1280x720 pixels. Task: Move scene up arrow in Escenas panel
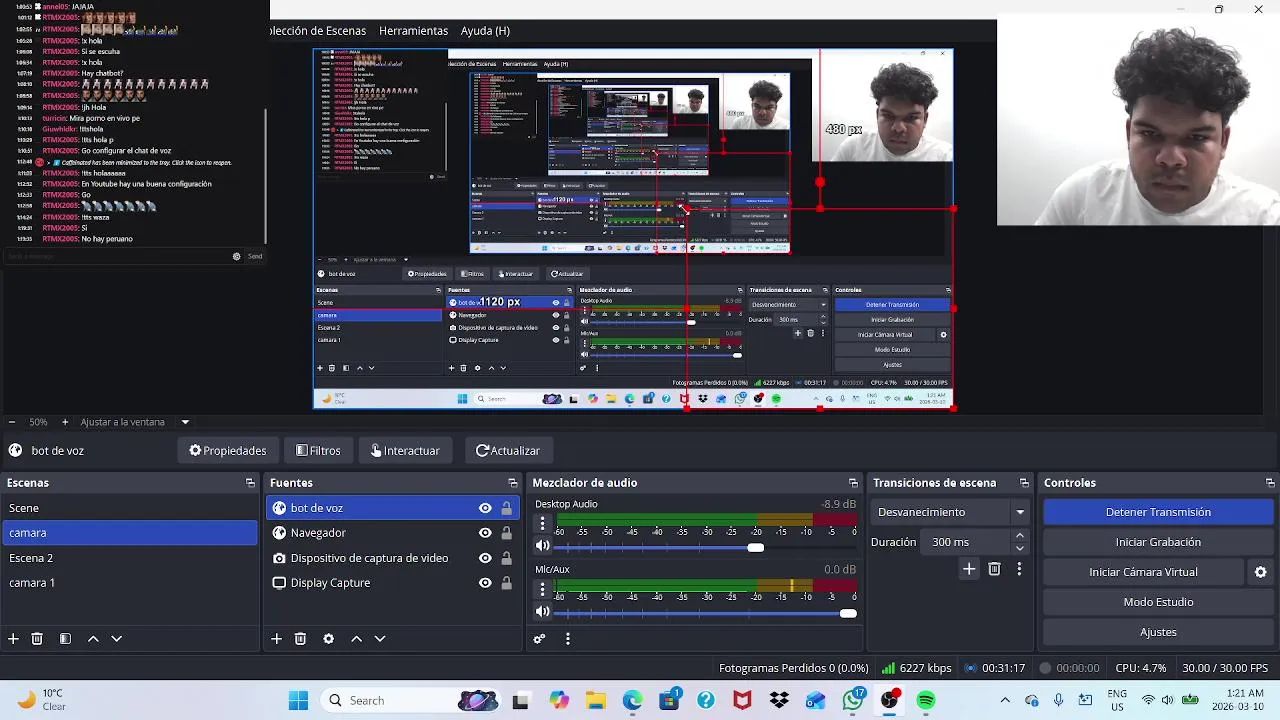(93, 638)
